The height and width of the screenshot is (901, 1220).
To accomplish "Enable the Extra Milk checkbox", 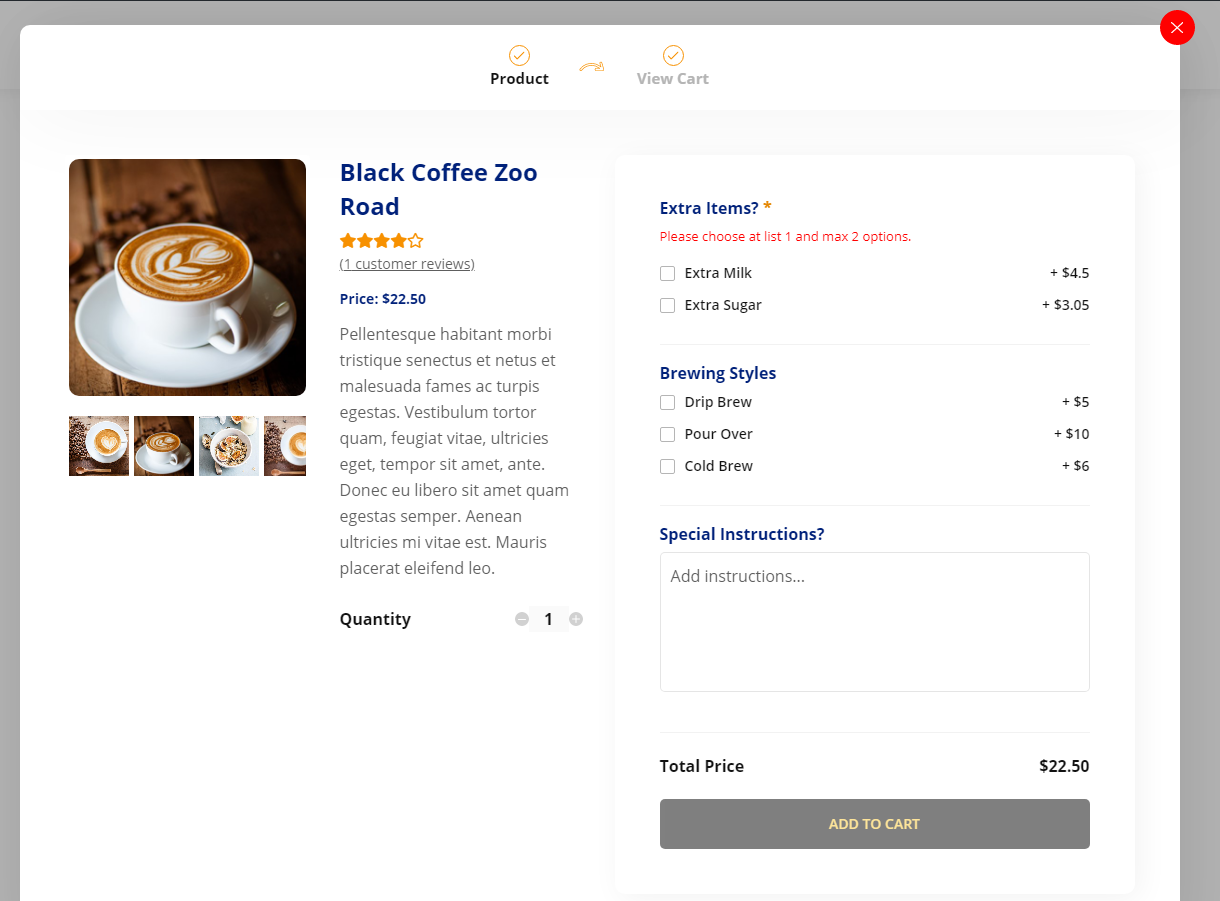I will (x=667, y=273).
